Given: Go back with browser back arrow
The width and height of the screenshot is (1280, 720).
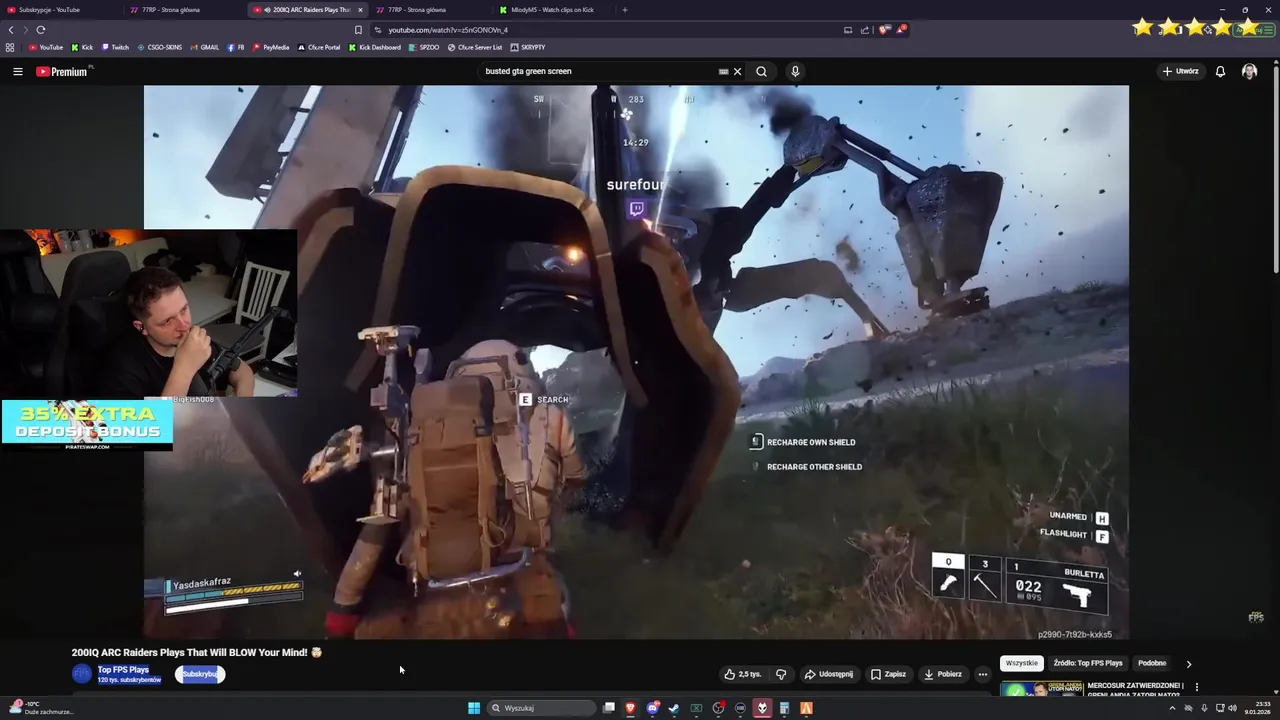Looking at the screenshot, I should coord(11,30).
